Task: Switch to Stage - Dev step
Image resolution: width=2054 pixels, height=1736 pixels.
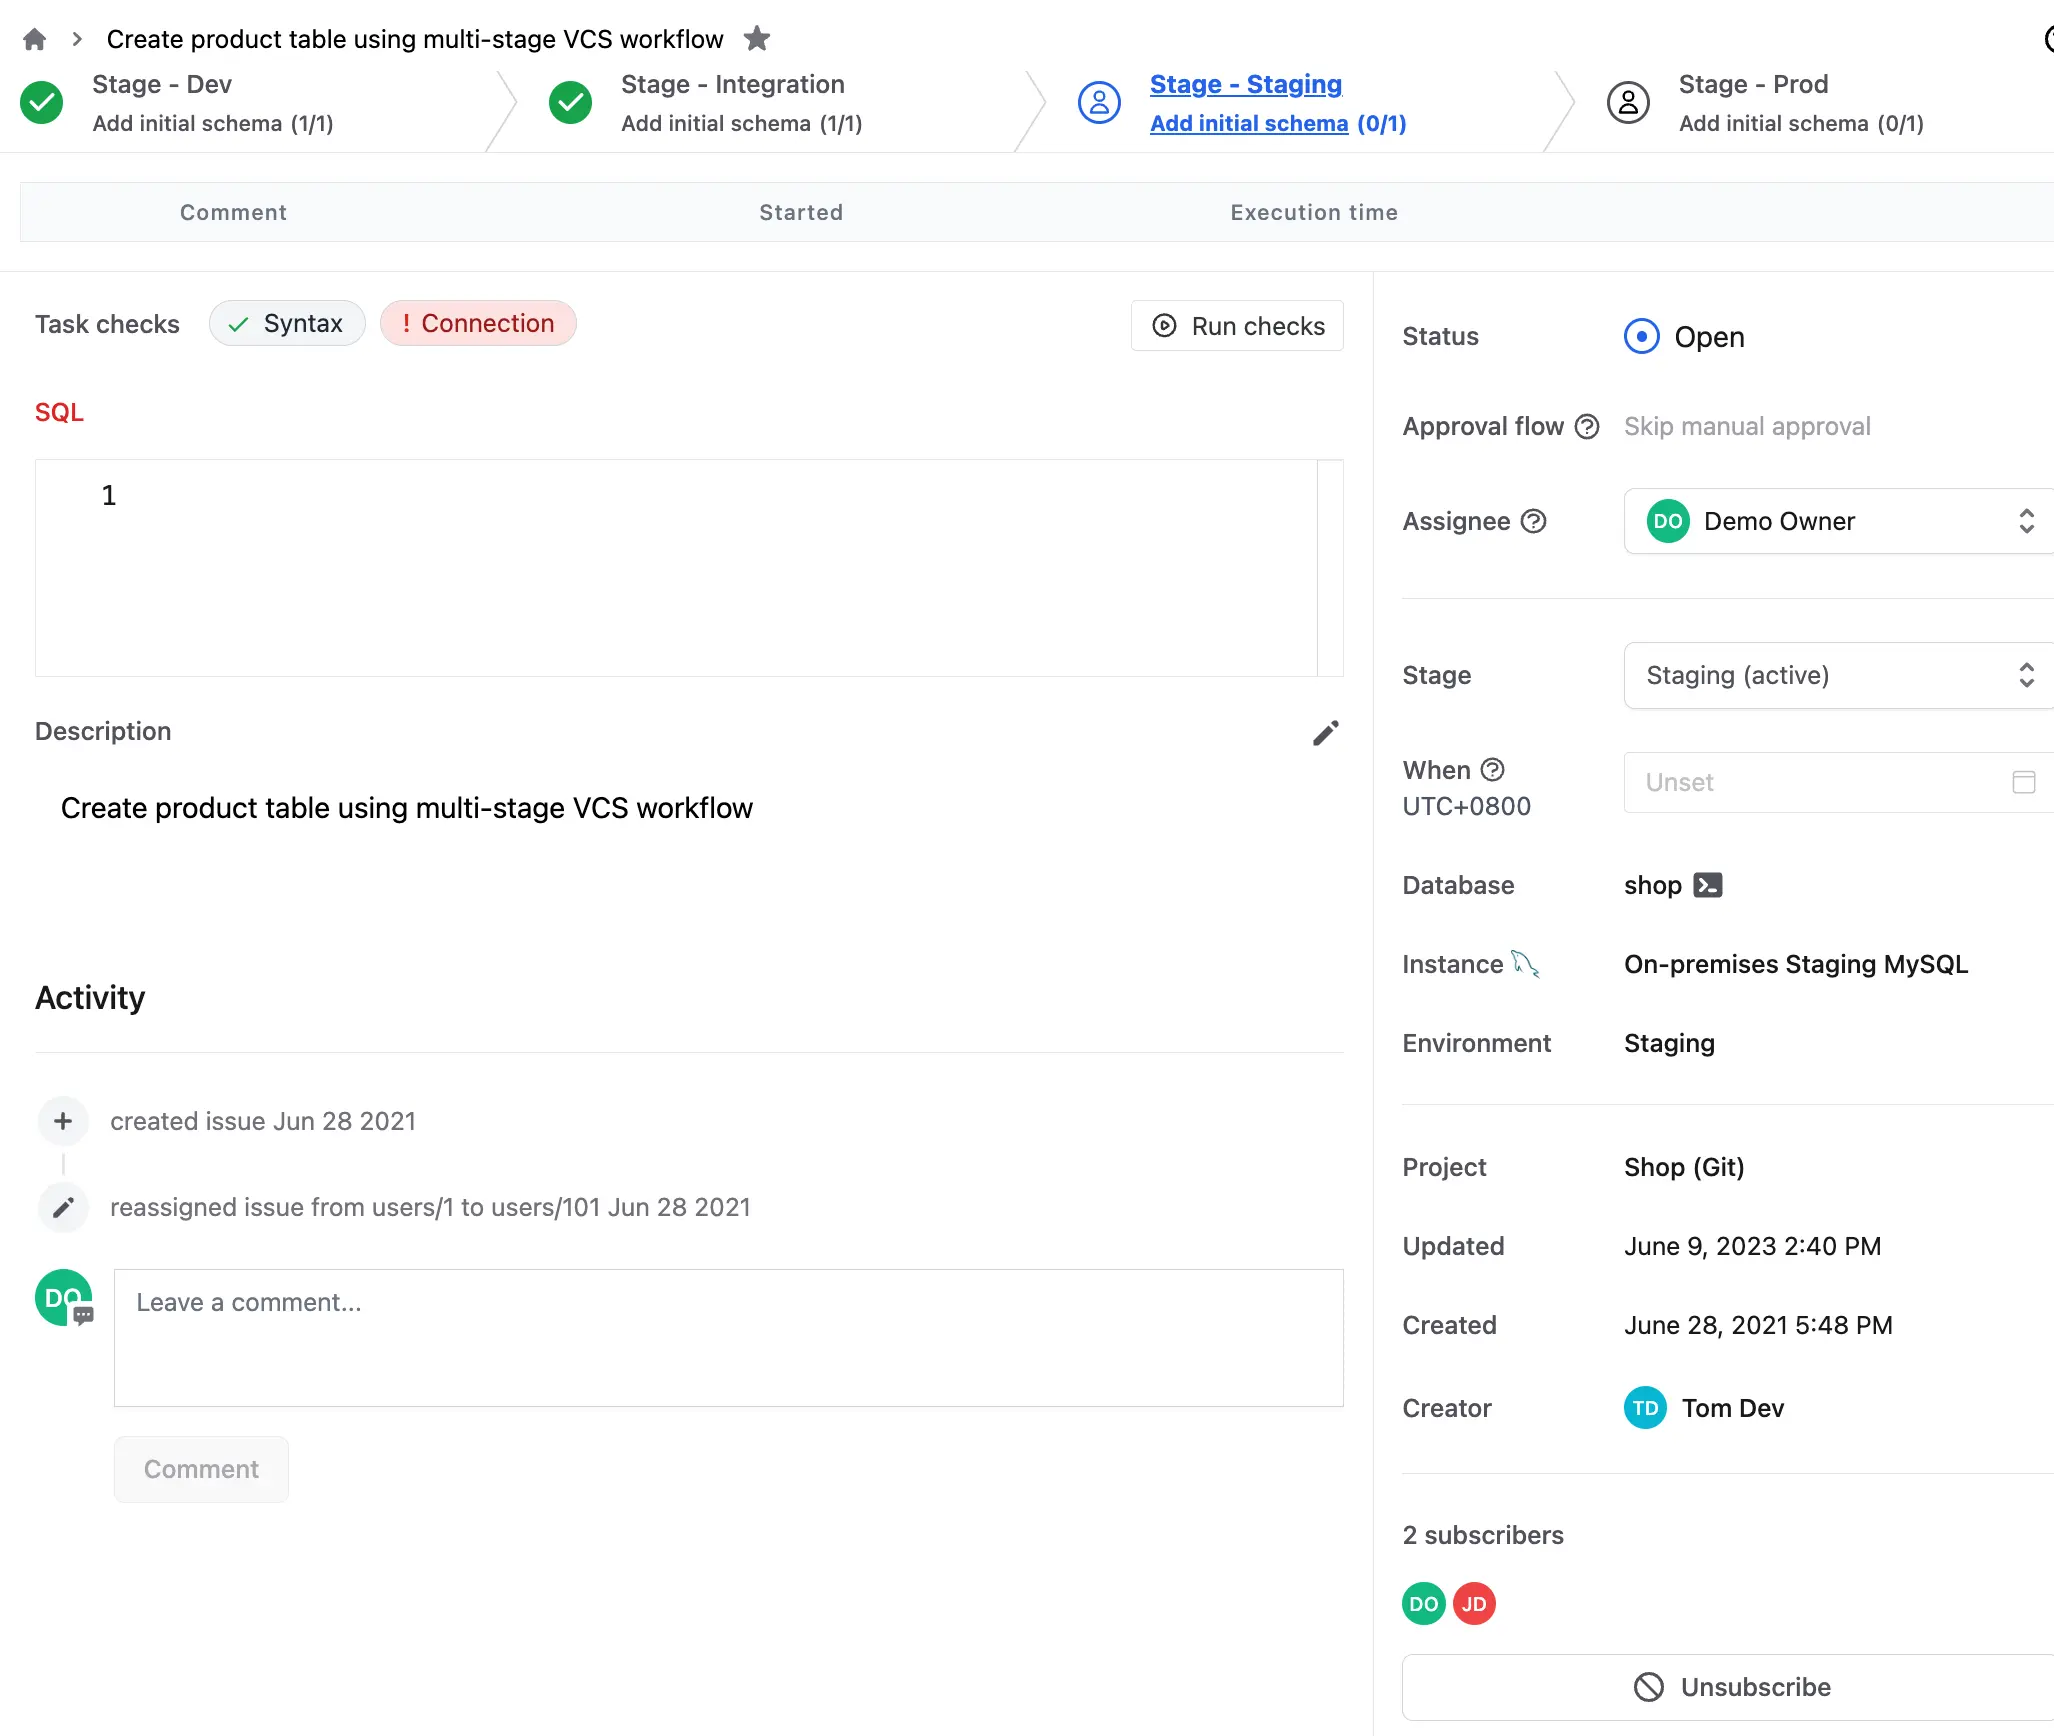Action: (162, 85)
